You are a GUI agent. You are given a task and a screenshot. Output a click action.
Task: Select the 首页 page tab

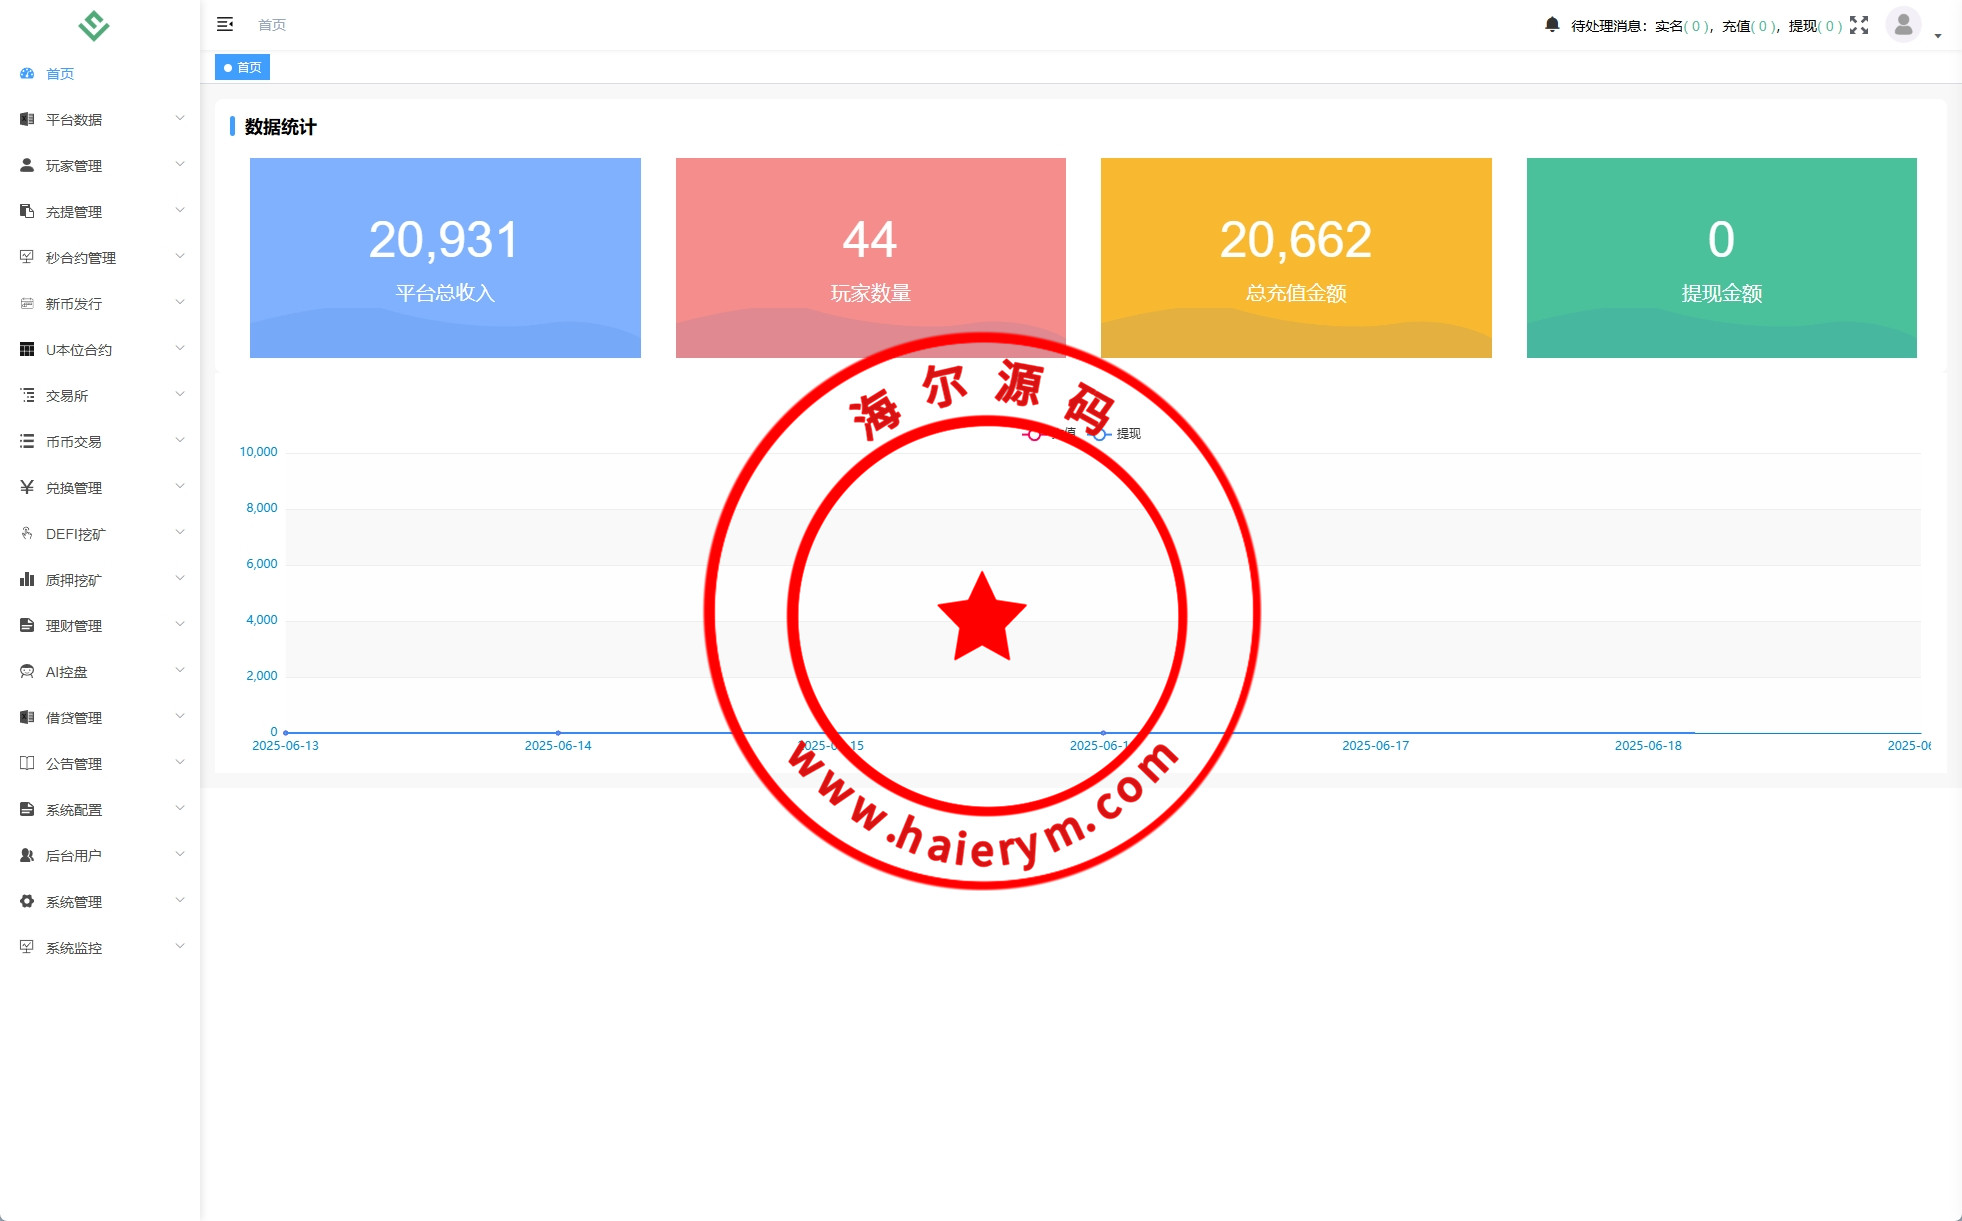coord(243,67)
